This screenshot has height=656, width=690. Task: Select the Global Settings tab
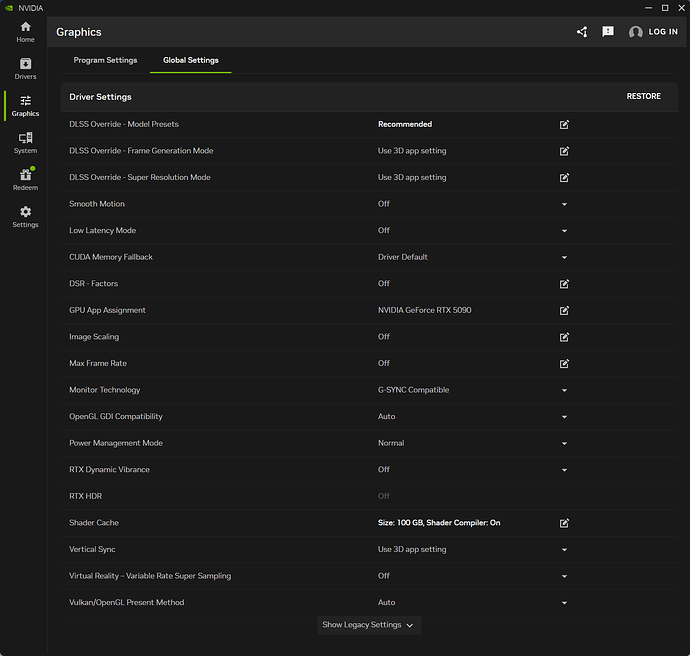[191, 60]
